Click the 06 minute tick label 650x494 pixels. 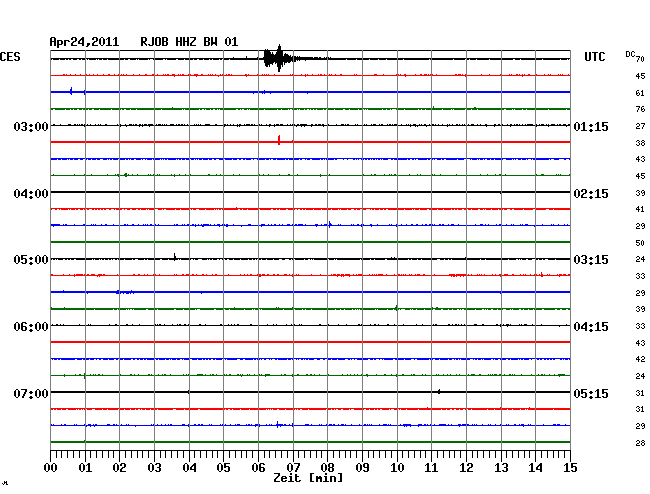coord(258,468)
